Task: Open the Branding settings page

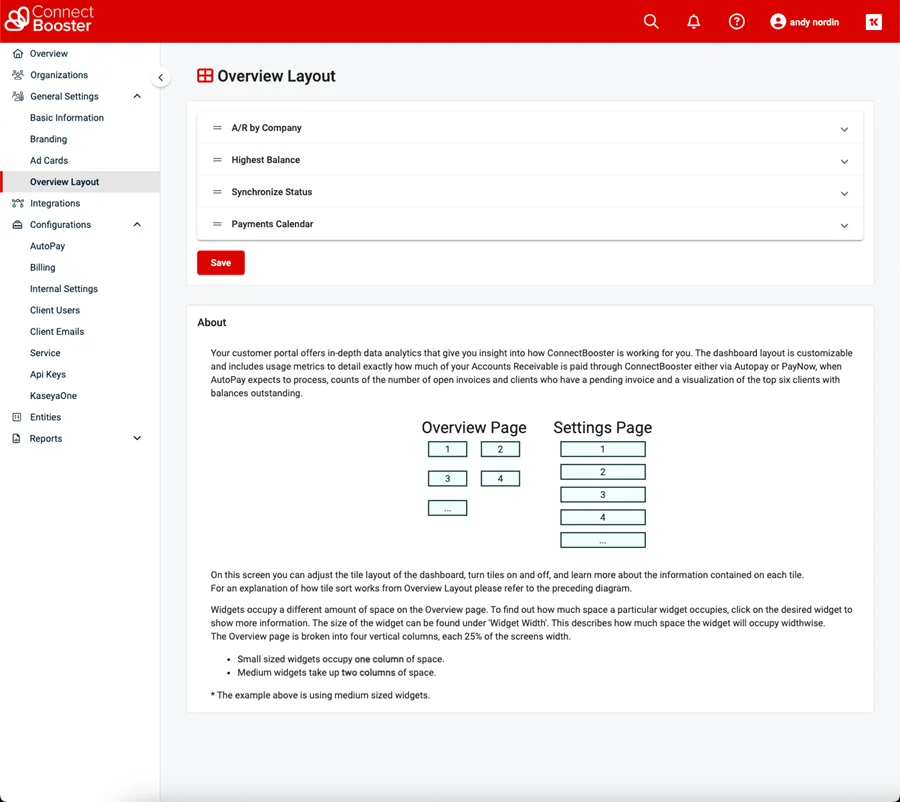Action: pyautogui.click(x=48, y=139)
